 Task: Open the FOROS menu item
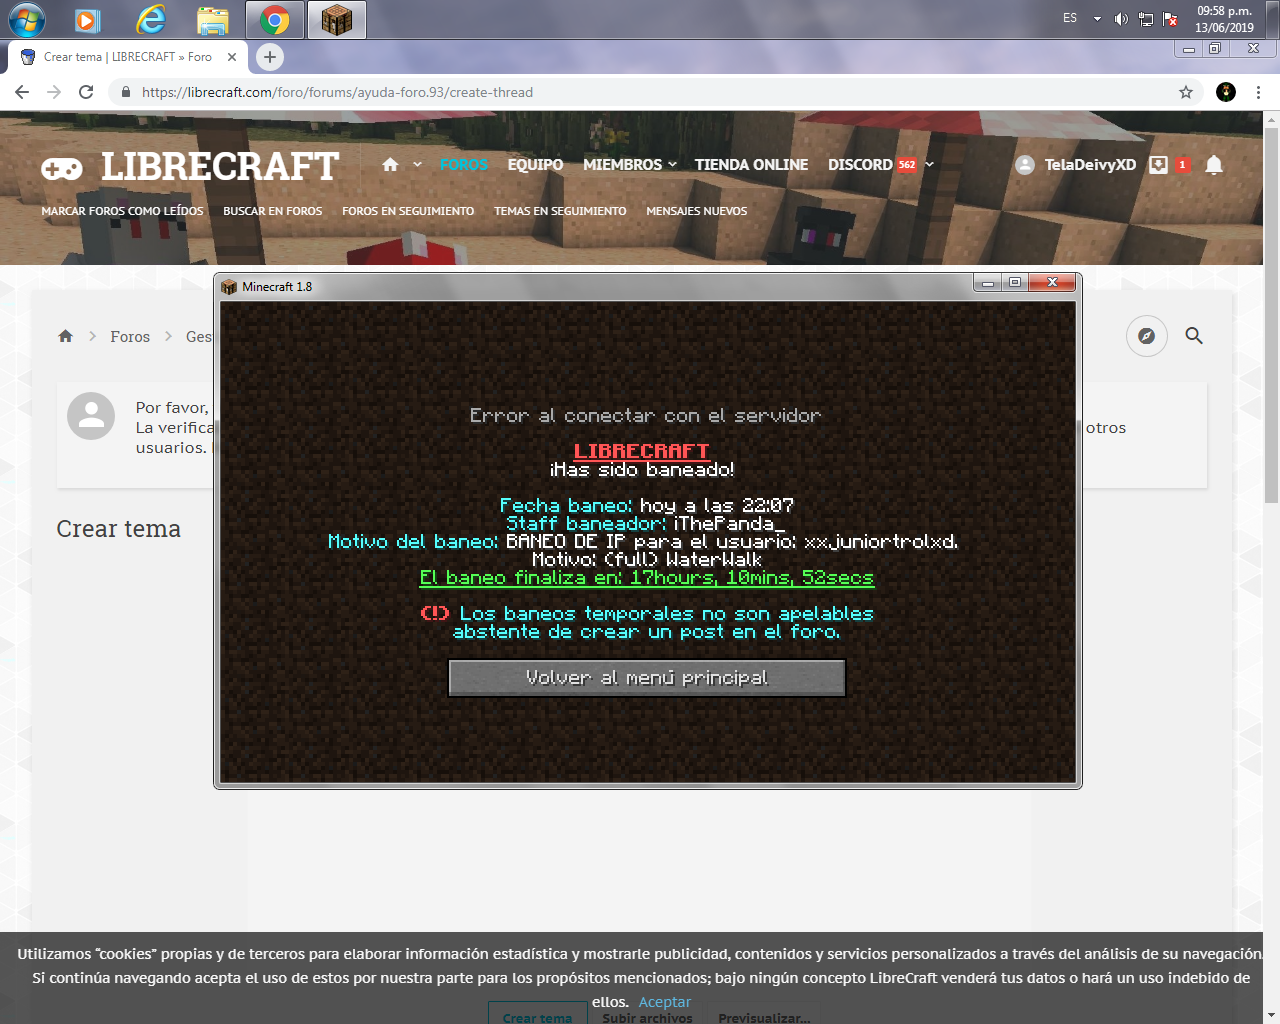pyautogui.click(x=464, y=165)
